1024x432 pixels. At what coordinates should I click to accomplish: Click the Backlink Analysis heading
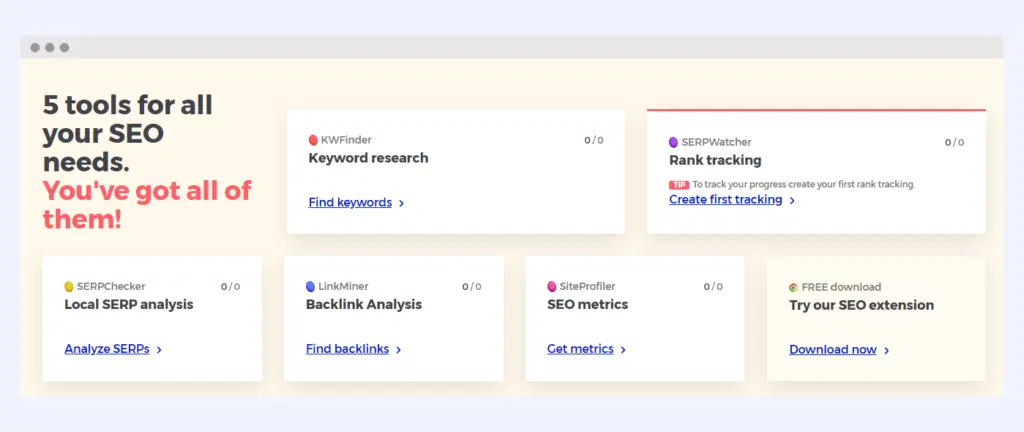point(364,304)
